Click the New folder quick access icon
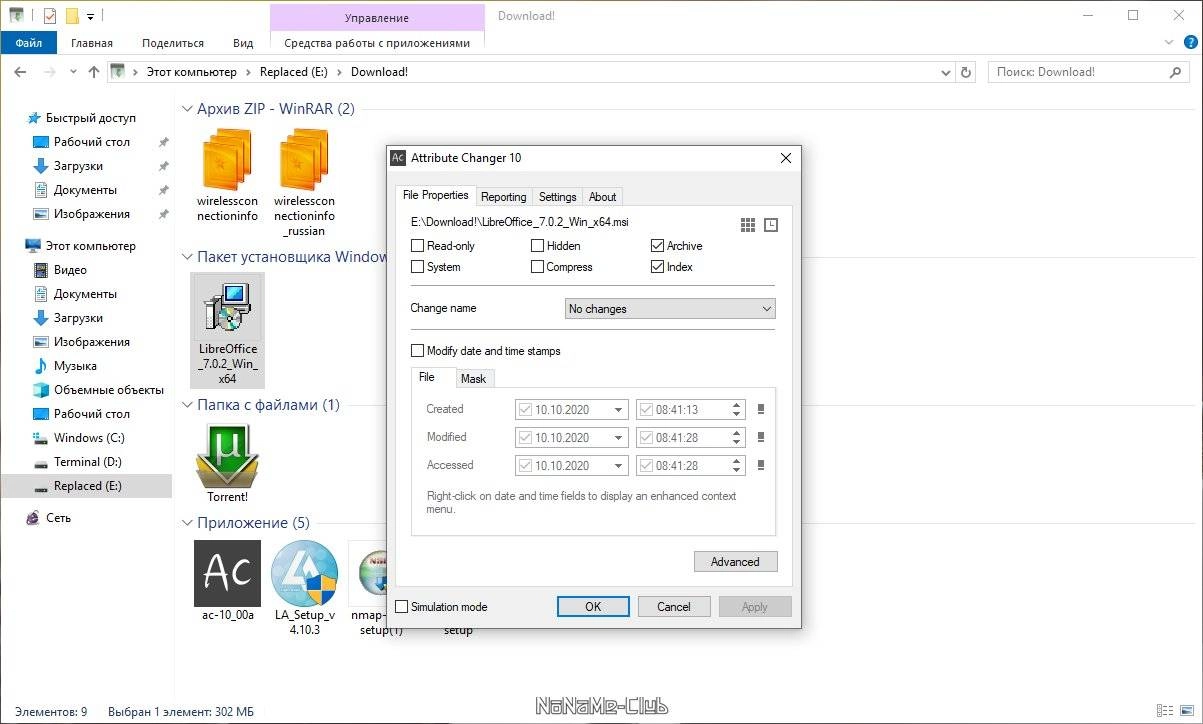This screenshot has height=724, width=1203. [72, 16]
